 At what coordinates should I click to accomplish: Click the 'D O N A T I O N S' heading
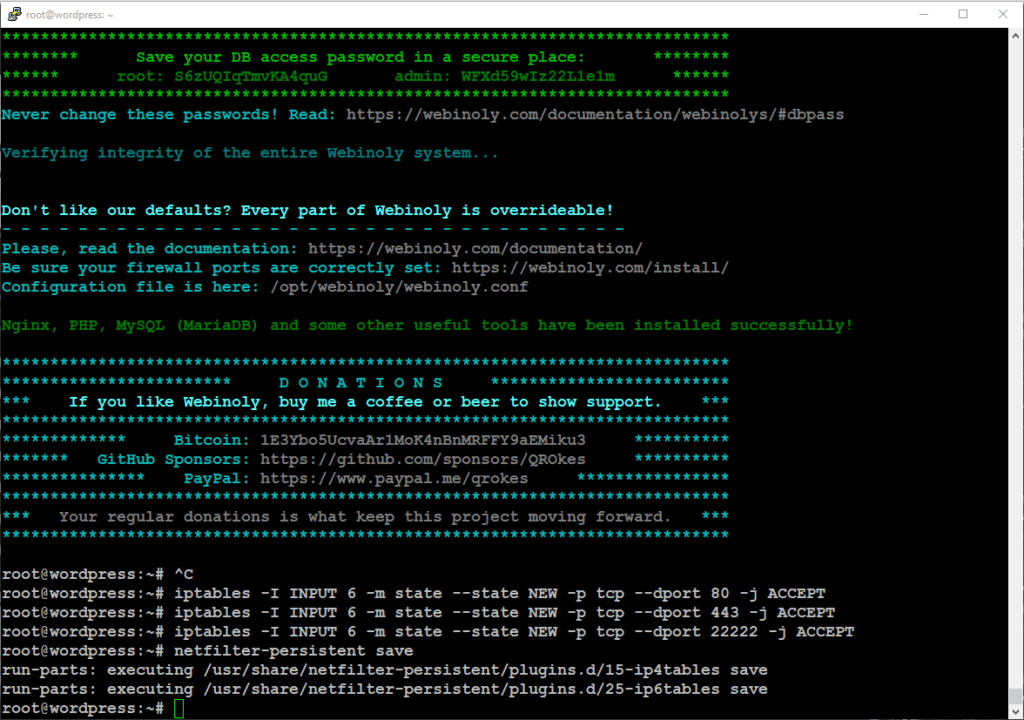[361, 383]
